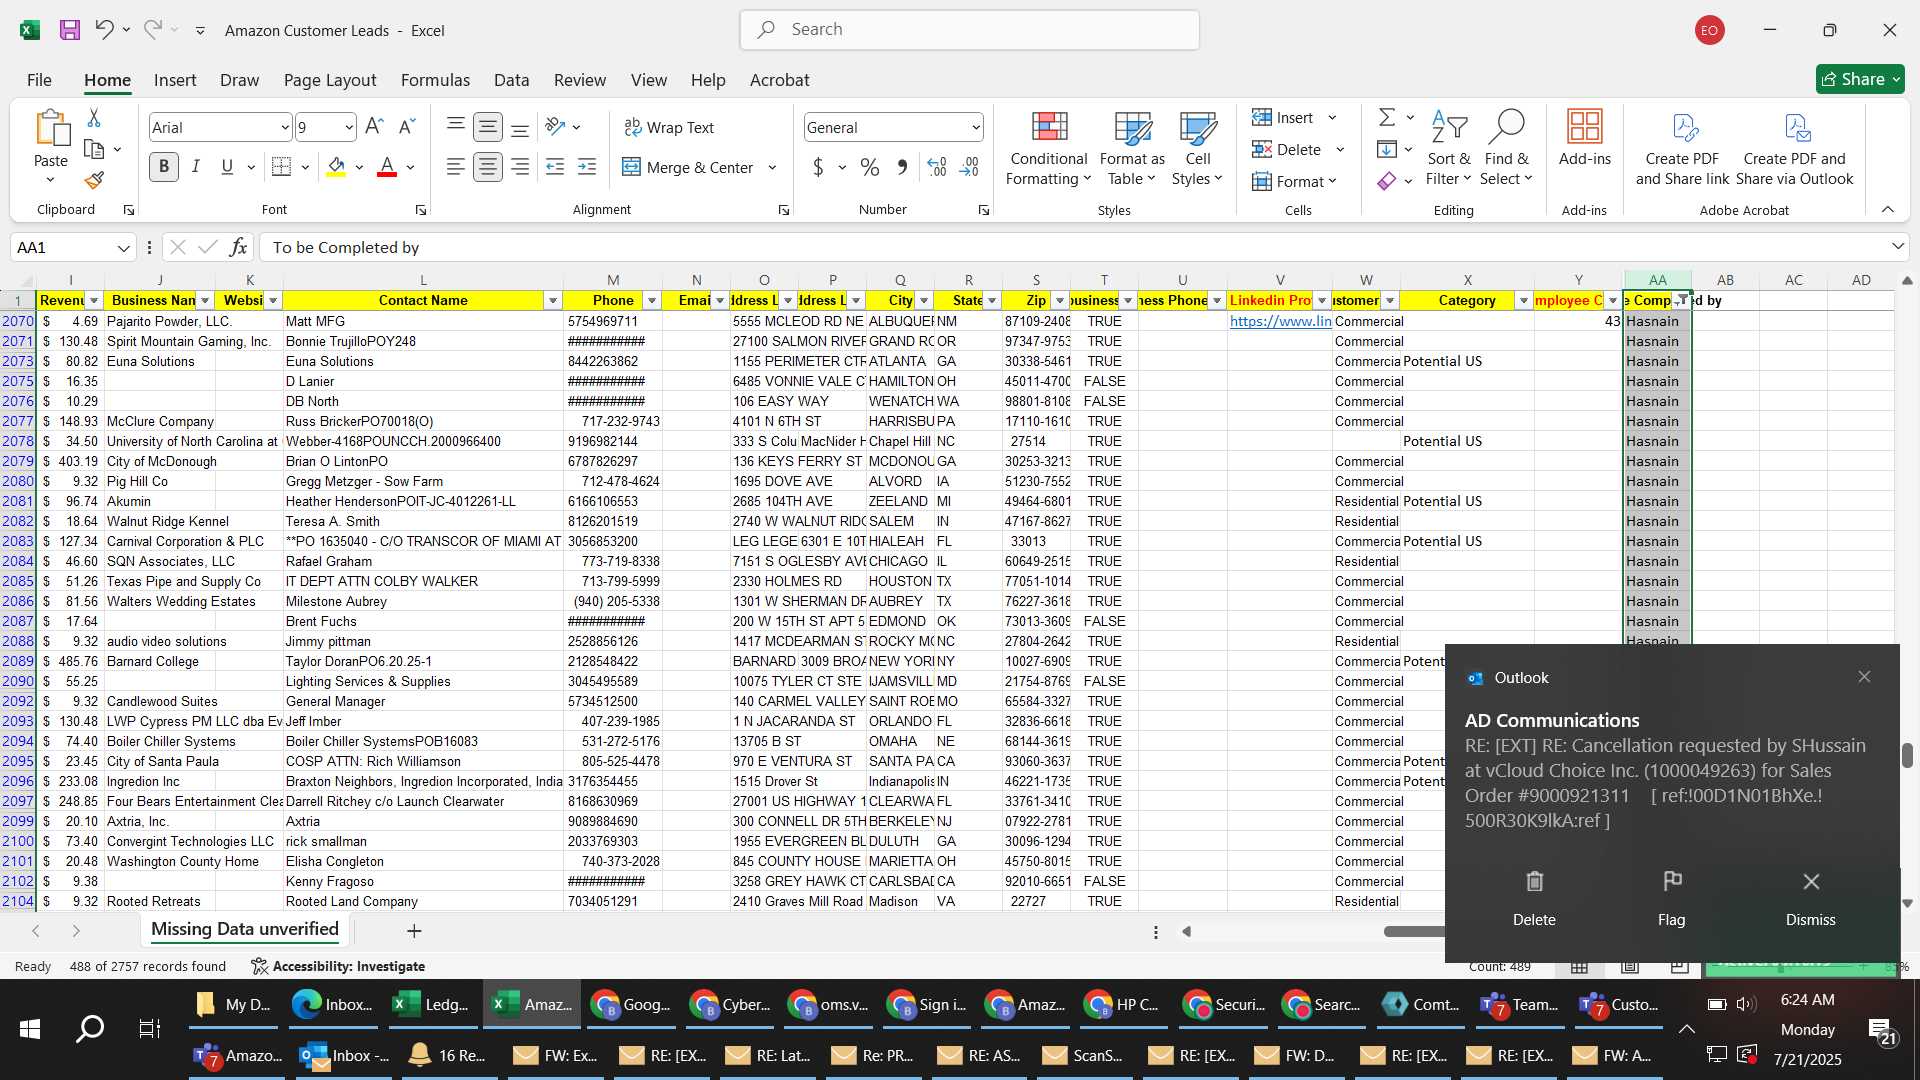Screen dimensions: 1920x1080
Task: Open Merge & Center dropdown arrow
Action: [772, 167]
